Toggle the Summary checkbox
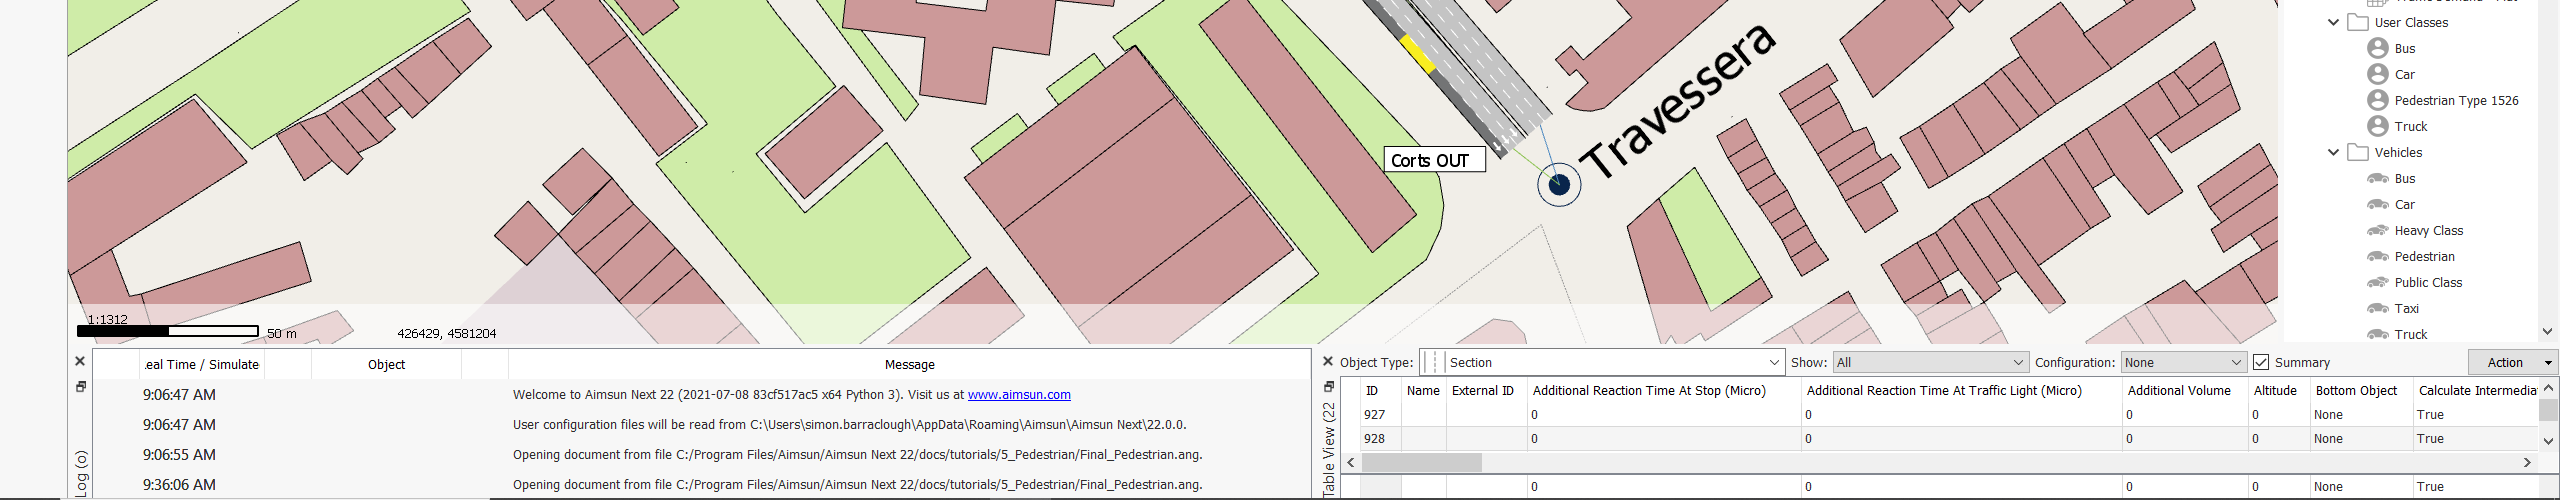This screenshot has height=500, width=2560. pos(2261,363)
